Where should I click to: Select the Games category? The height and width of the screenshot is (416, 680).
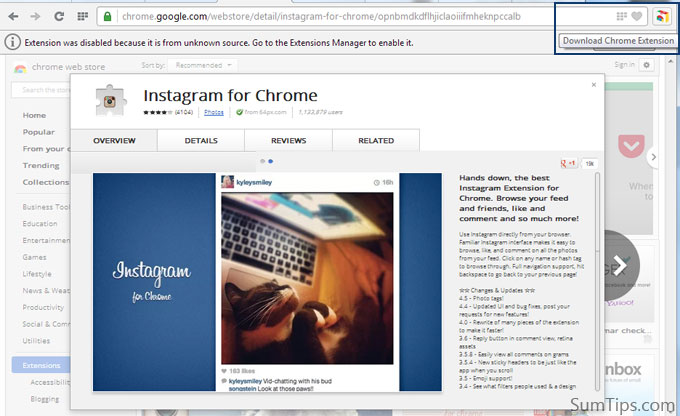34,257
